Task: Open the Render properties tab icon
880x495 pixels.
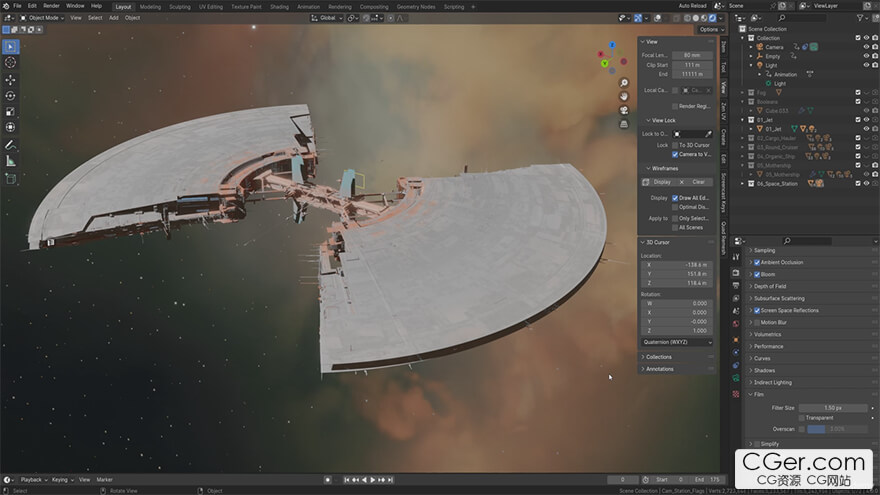Action: (736, 273)
